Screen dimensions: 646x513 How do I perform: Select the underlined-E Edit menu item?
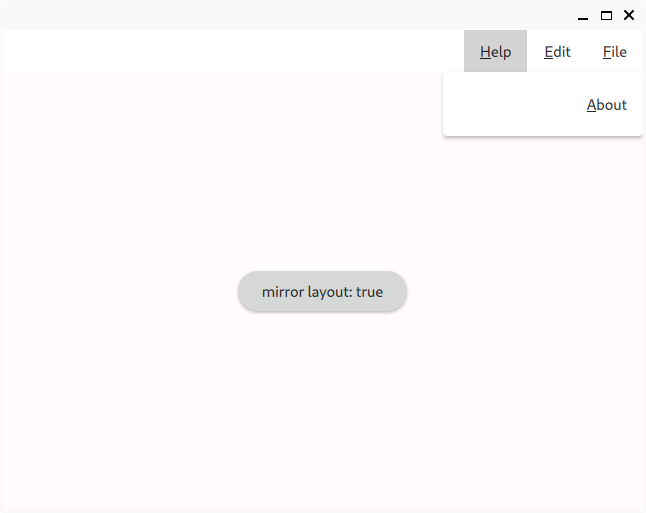click(x=557, y=51)
